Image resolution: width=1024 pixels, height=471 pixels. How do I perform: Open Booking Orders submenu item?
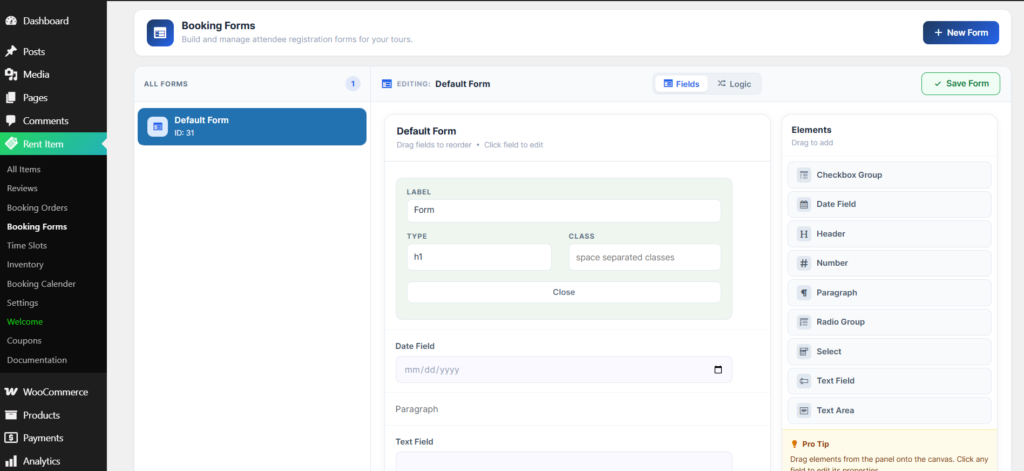(x=37, y=208)
